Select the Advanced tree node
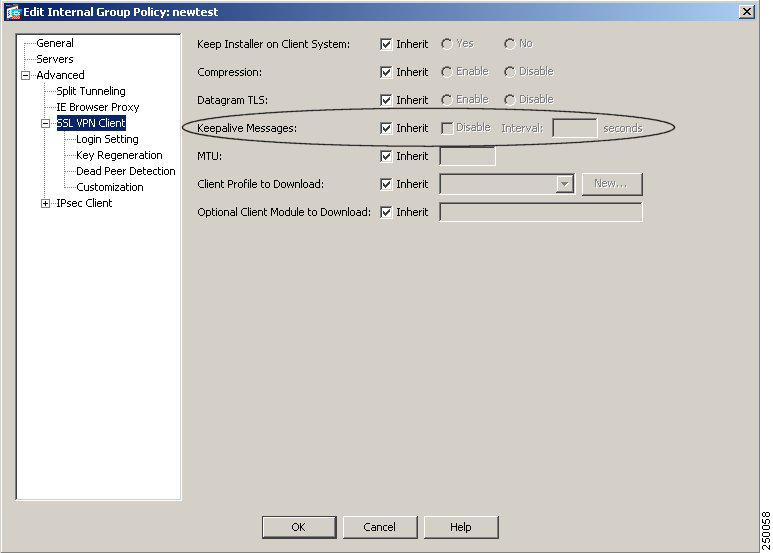 [x=60, y=75]
